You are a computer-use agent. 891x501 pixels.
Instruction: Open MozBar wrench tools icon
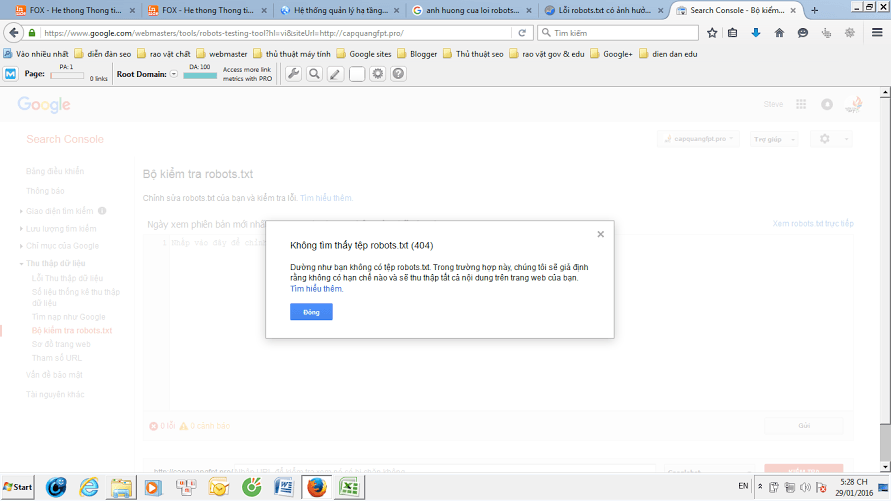coord(293,74)
